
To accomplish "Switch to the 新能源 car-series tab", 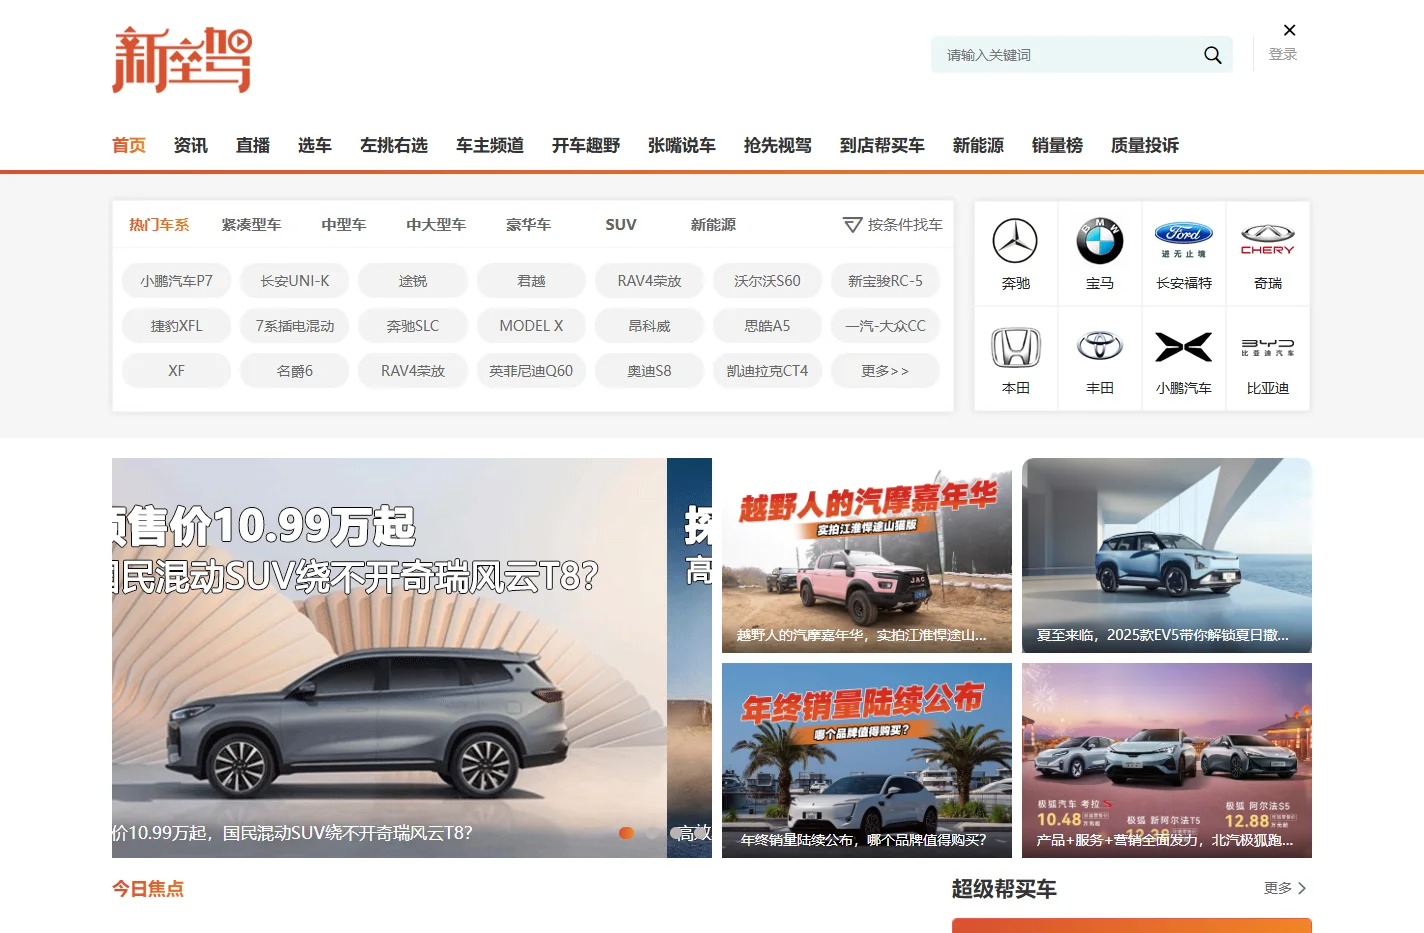I will (713, 225).
